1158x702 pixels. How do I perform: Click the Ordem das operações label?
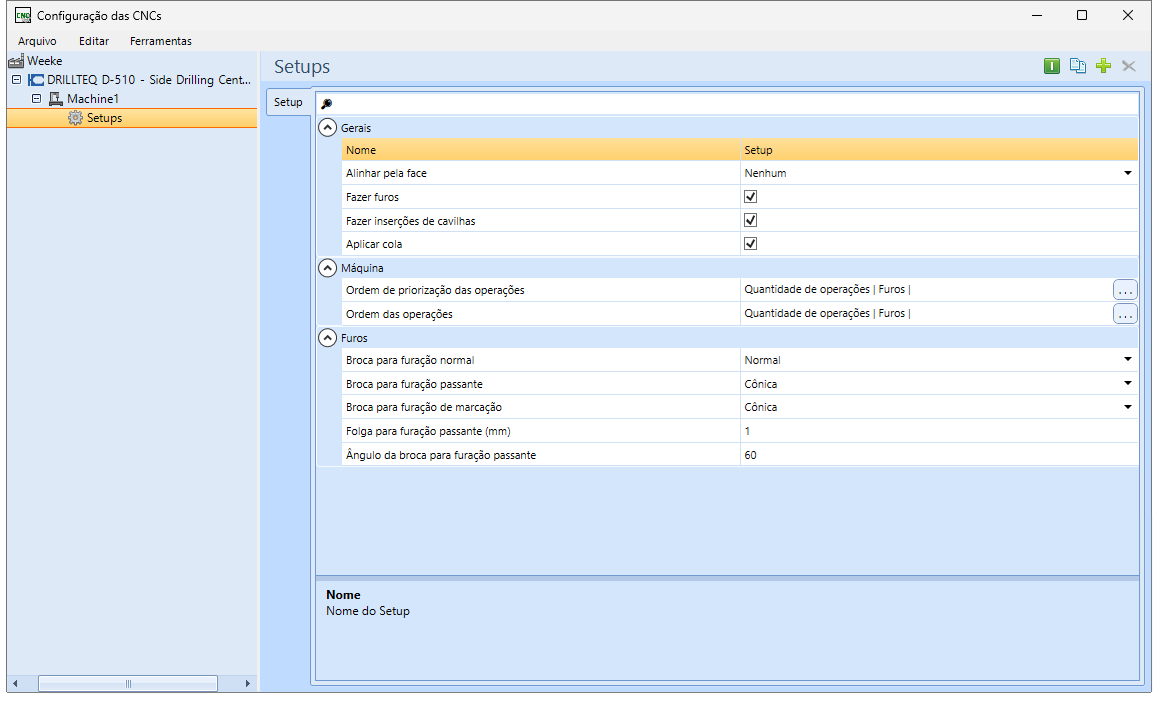tap(400, 314)
